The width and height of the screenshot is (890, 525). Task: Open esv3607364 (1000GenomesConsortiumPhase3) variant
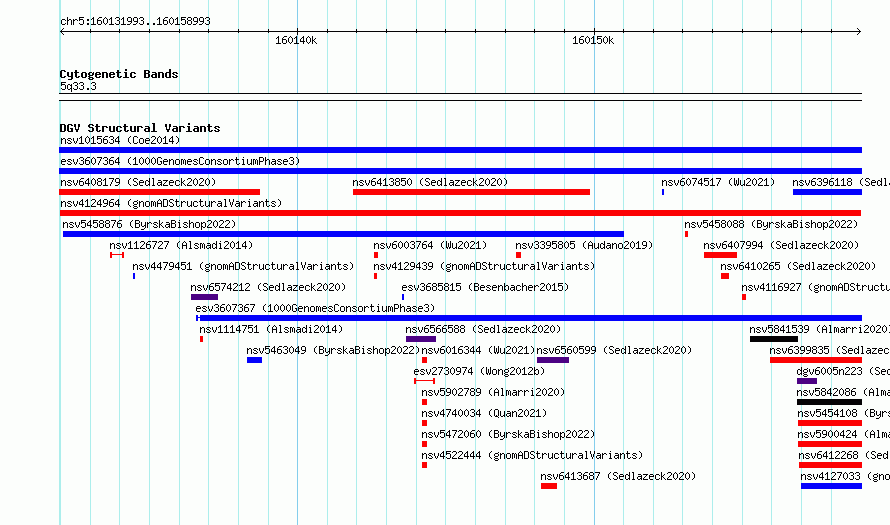(180, 161)
